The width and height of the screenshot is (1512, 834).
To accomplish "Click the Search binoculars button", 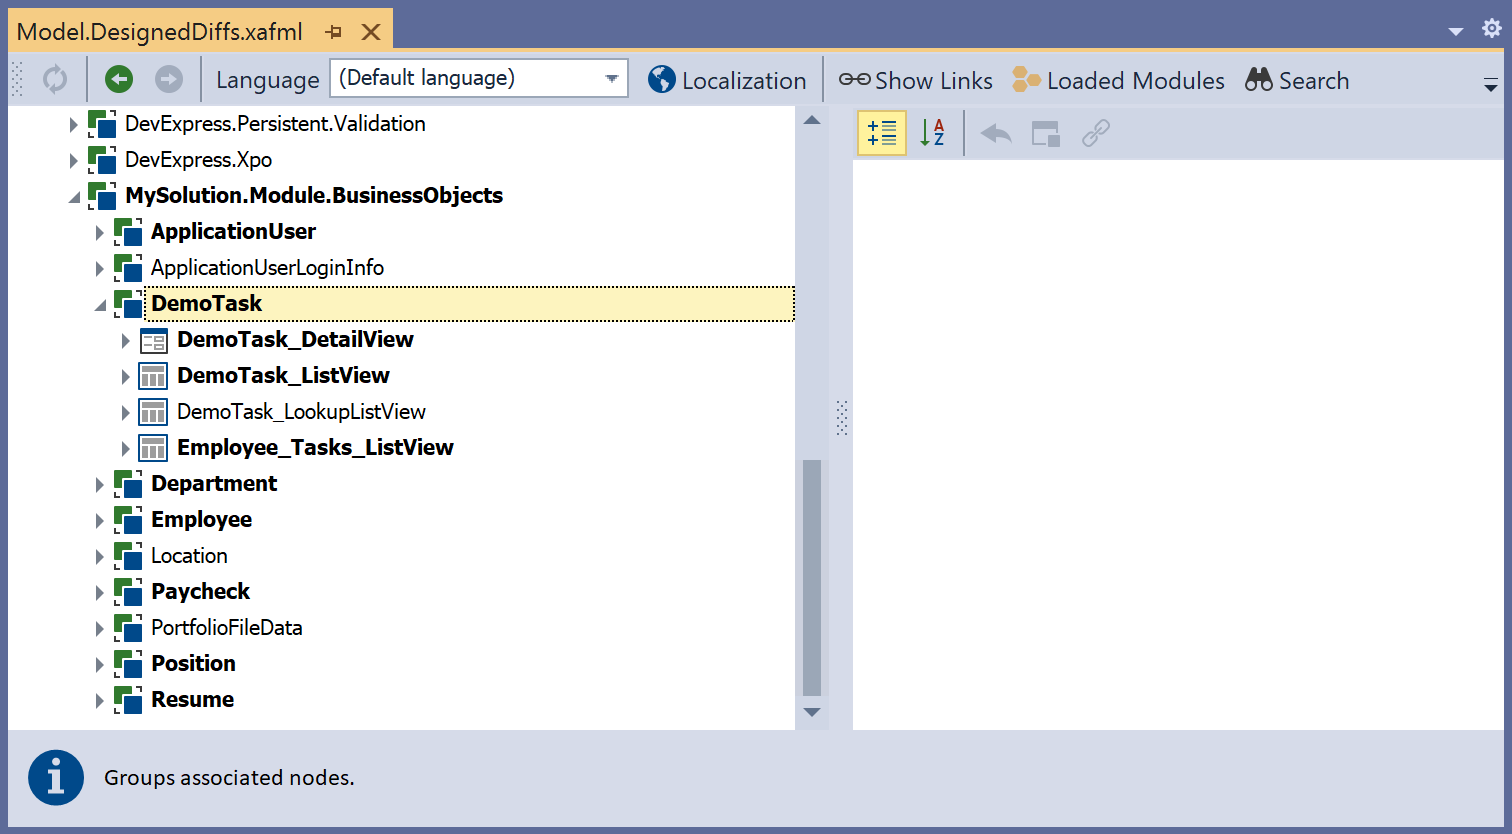I will [x=1297, y=80].
